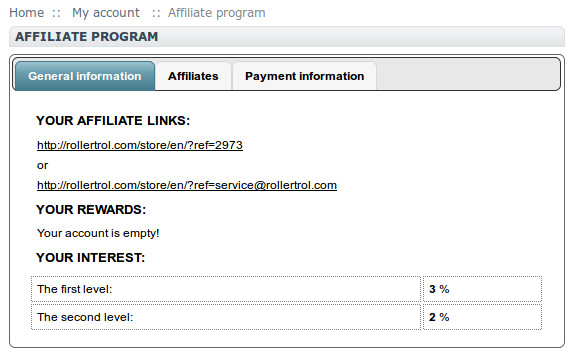Click empty tab strip area right of Payment information
Screen dimensions: 574x364
pos(468,76)
